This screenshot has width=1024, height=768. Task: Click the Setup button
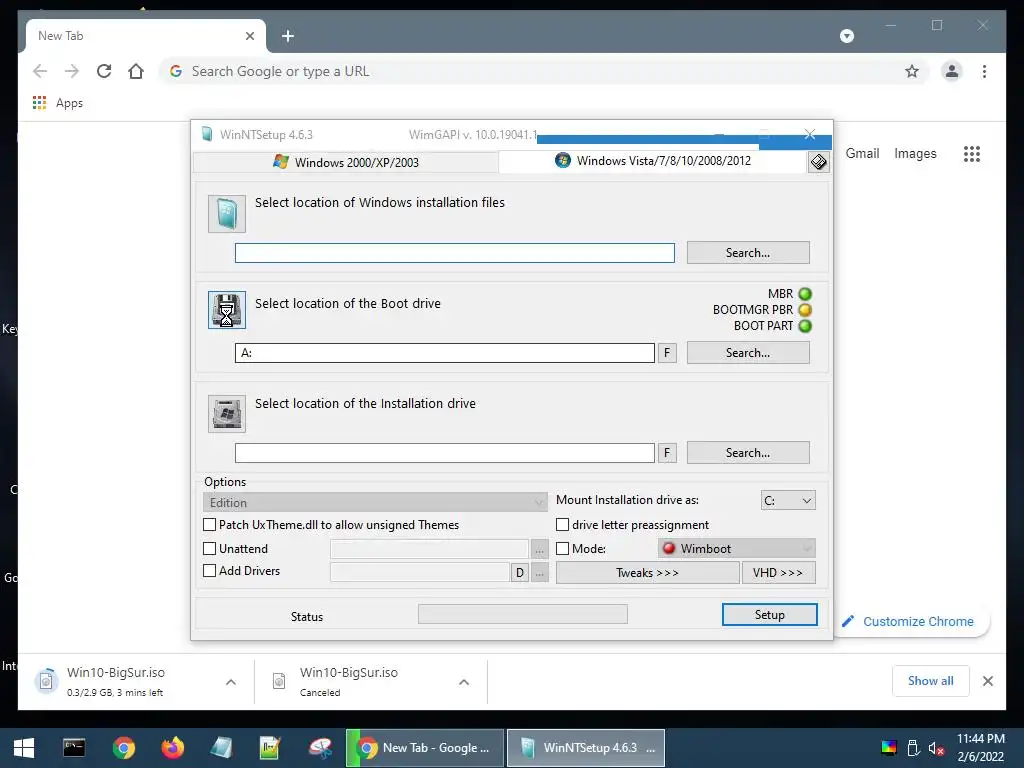[x=769, y=615]
